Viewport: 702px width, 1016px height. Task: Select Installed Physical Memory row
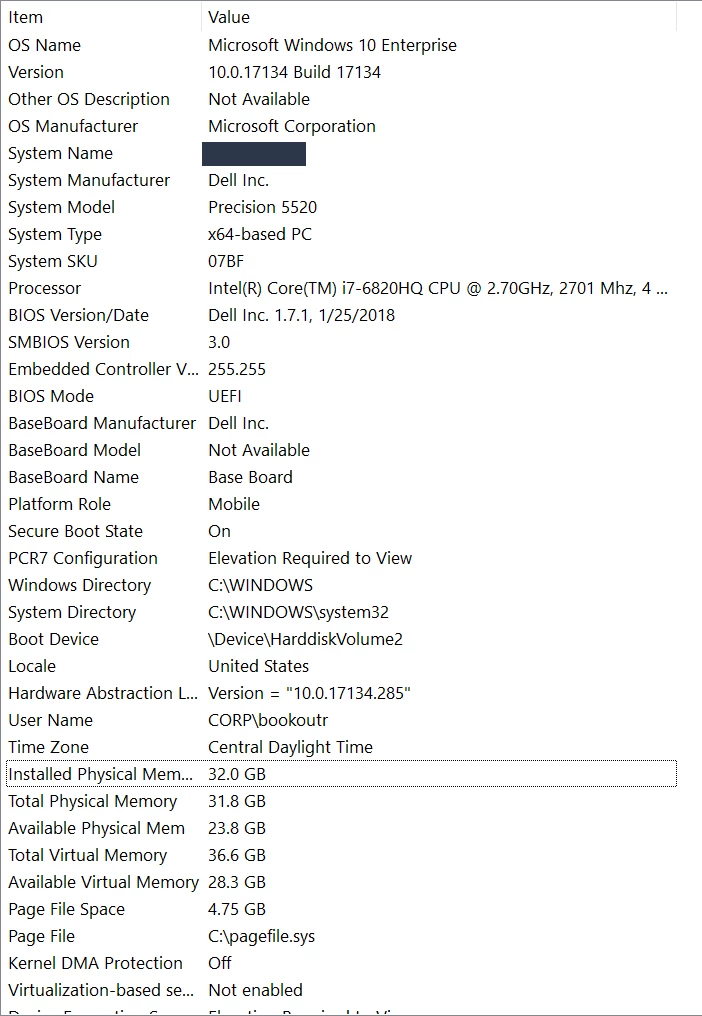342,774
